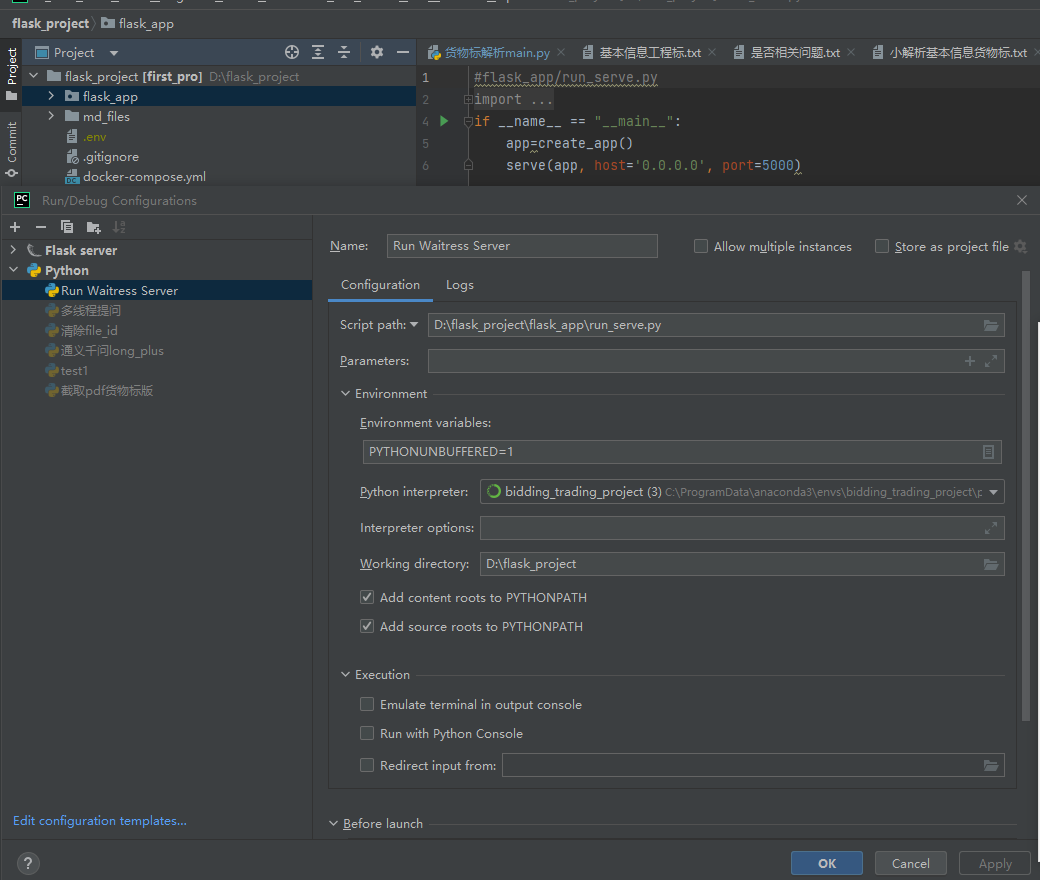Open the environment variables edit icon
Image resolution: width=1040 pixels, height=880 pixels.
[988, 452]
